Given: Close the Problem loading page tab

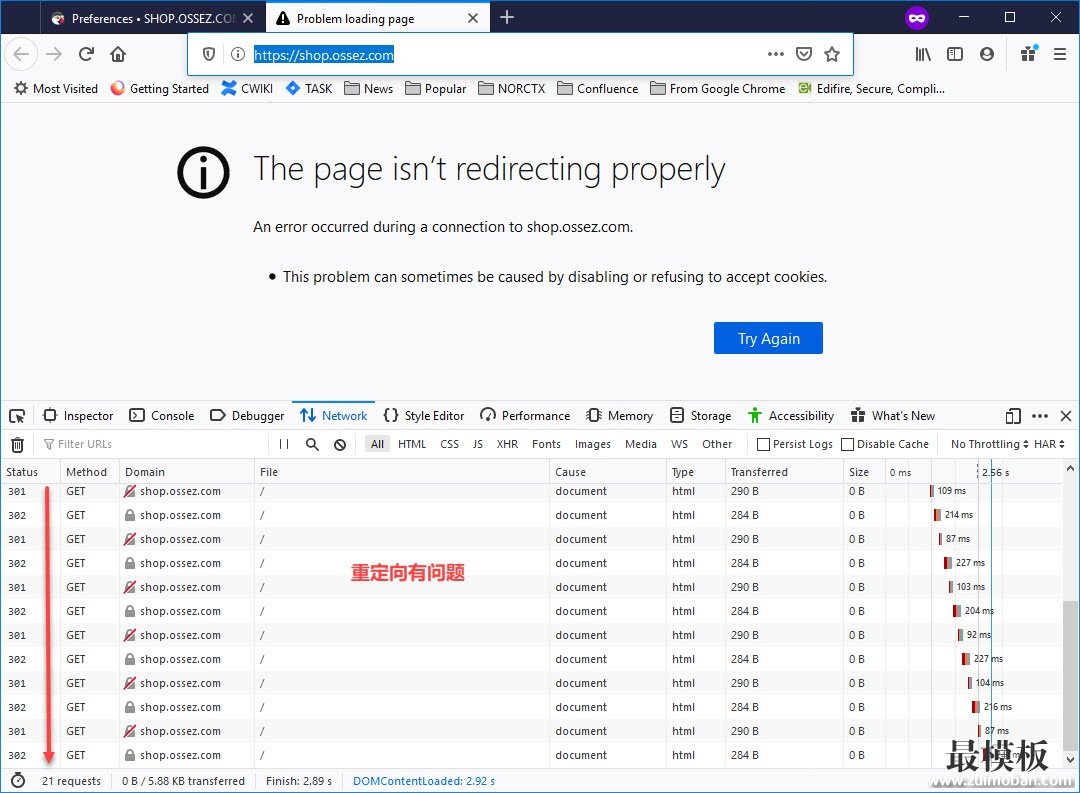Looking at the screenshot, I should point(473,18).
